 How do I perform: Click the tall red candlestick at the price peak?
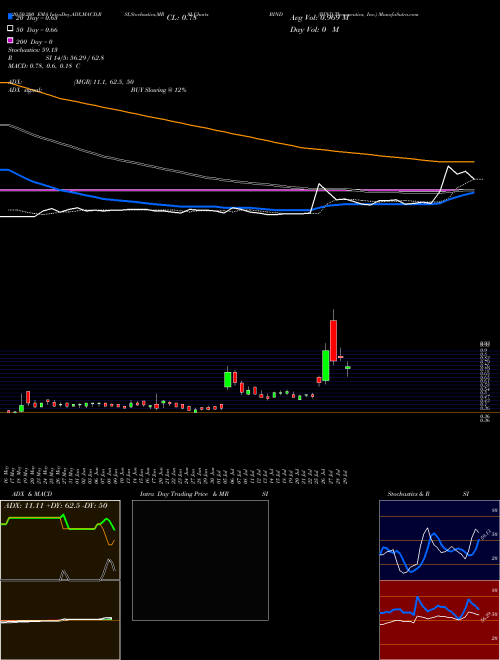(333, 340)
